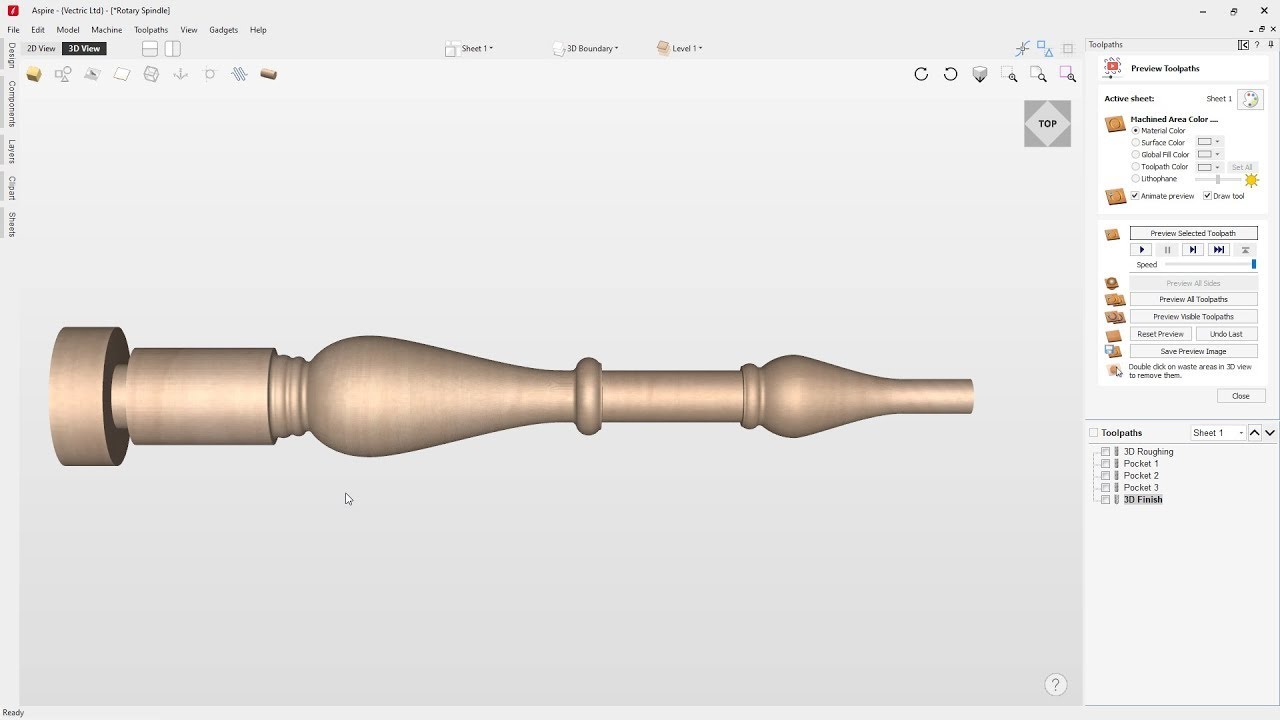Screen dimensions: 1280x720
Task: Select the Material Color radio button
Action: tap(1135, 131)
